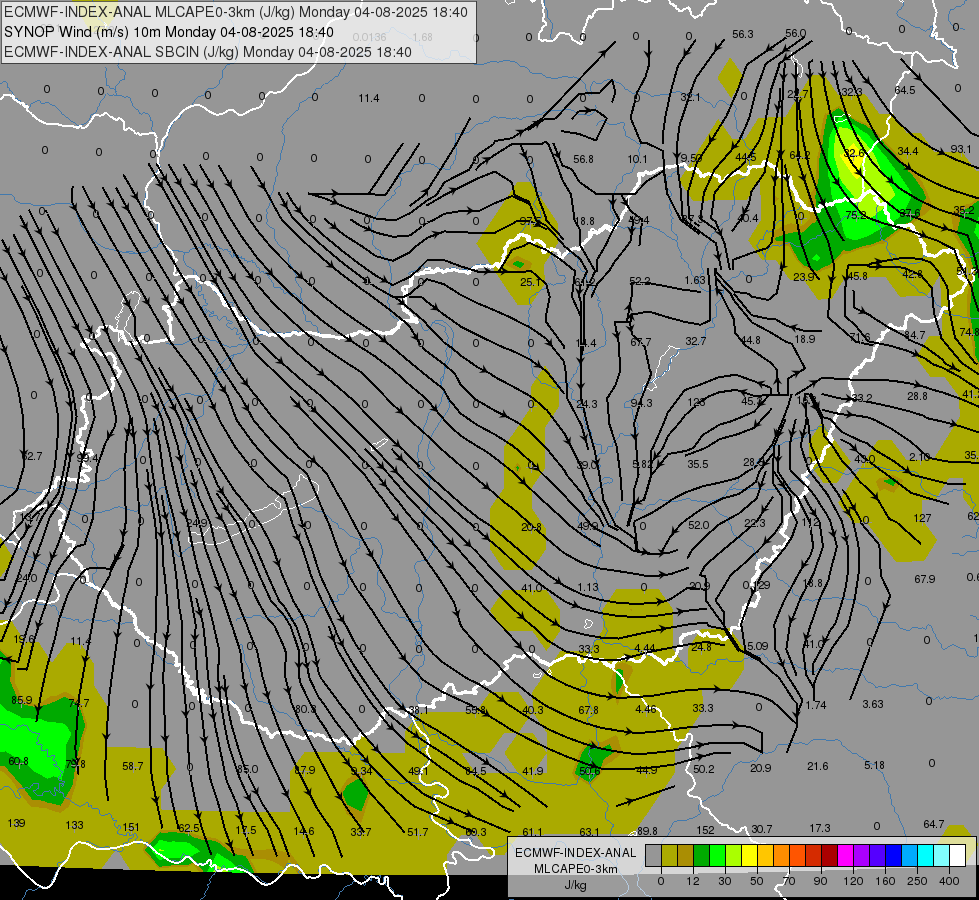The image size is (979, 900).
Task: Click the map value 85.9
Action: [x=21, y=700]
